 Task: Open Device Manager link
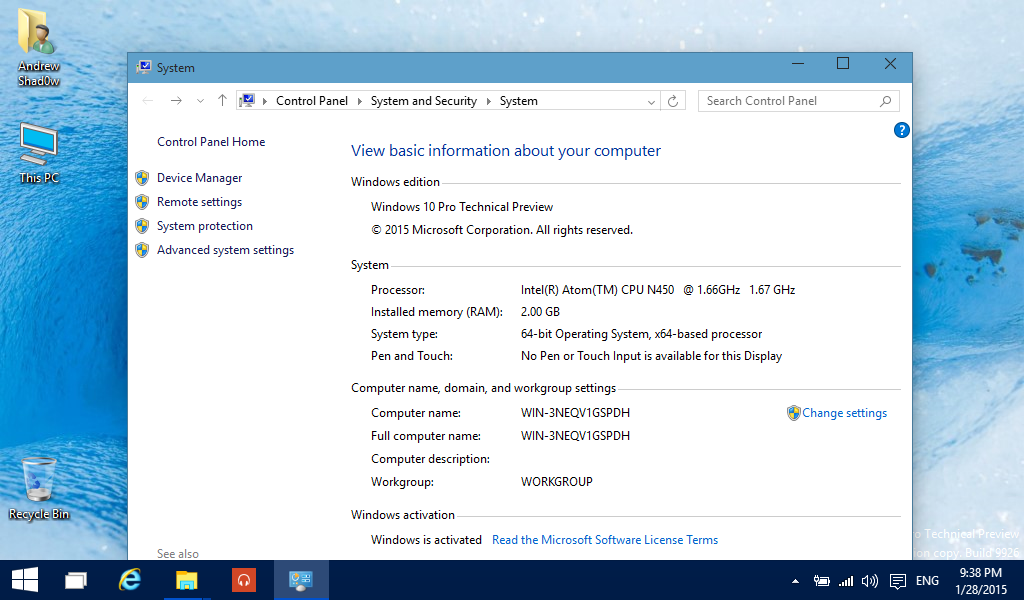coord(199,178)
